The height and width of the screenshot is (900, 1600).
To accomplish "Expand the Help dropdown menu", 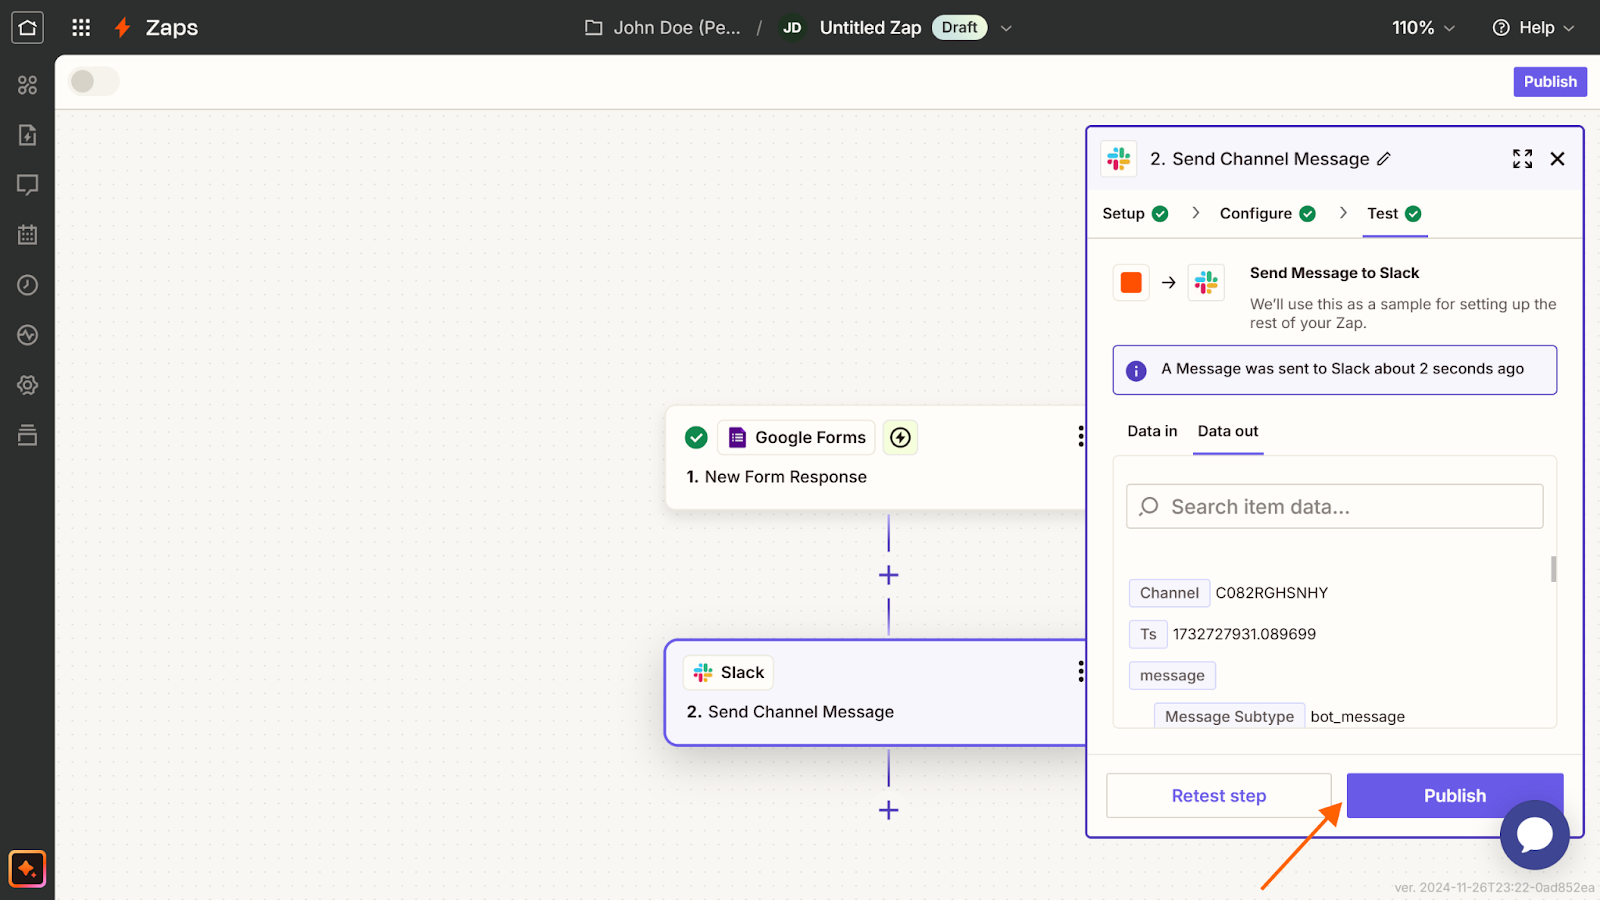I will [x=1533, y=28].
